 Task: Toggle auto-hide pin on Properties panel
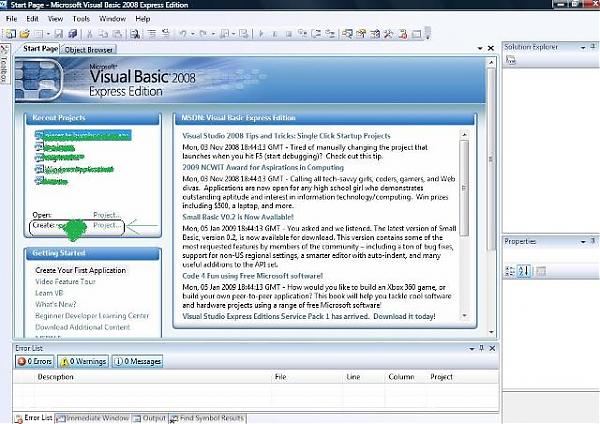coord(593,241)
